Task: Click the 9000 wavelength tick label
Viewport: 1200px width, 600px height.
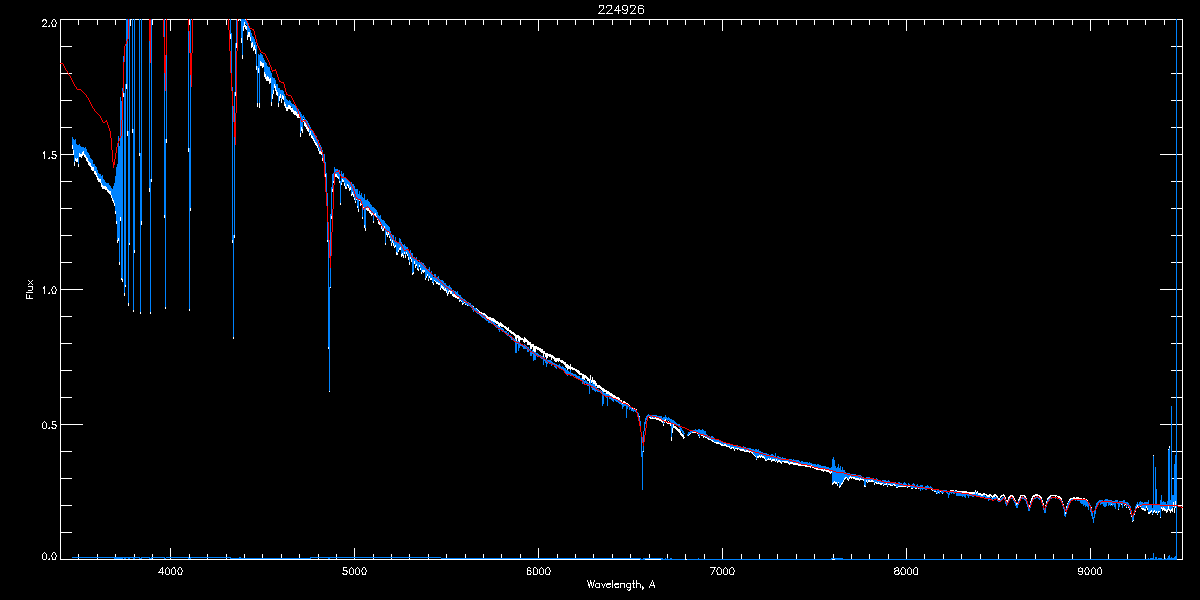Action: click(1090, 571)
